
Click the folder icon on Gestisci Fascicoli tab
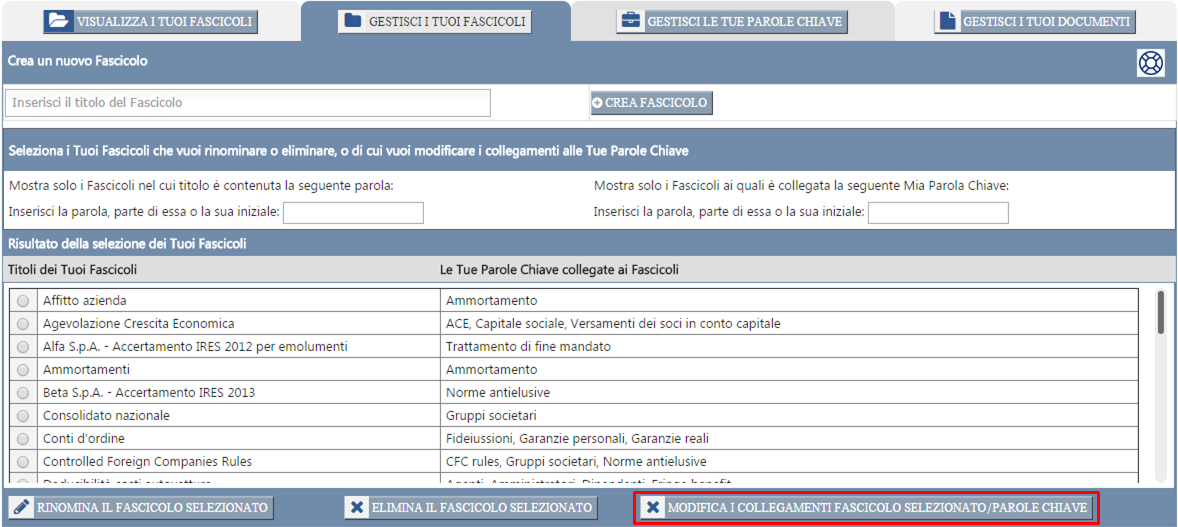[x=352, y=21]
